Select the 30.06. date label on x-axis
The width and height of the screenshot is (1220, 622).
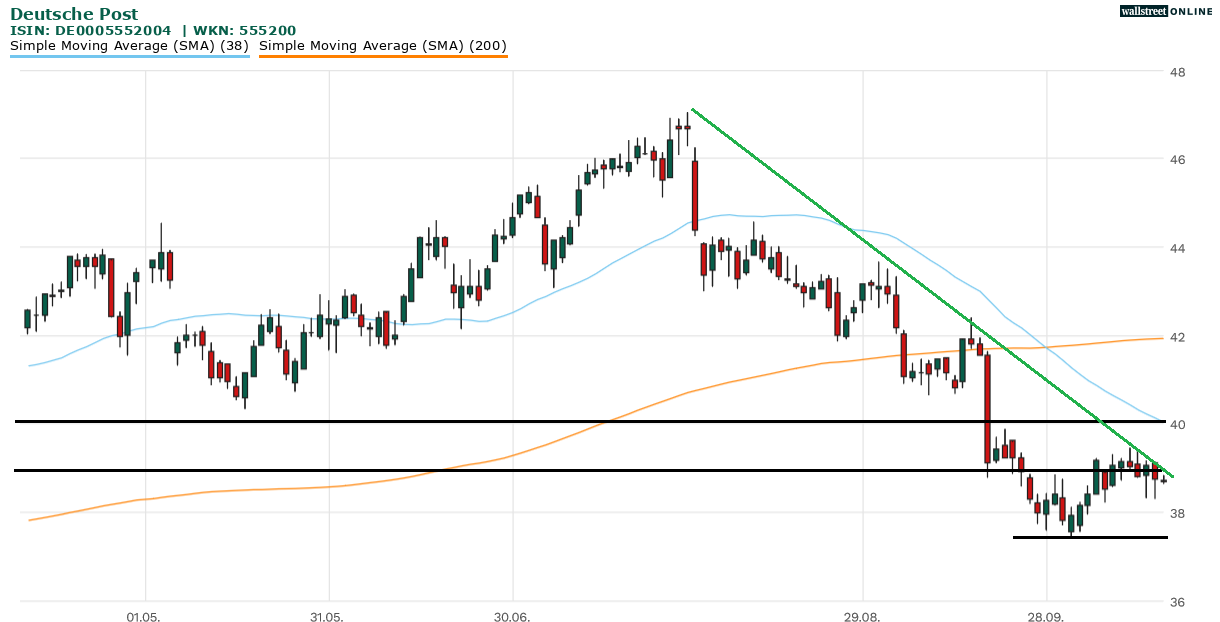[512, 616]
